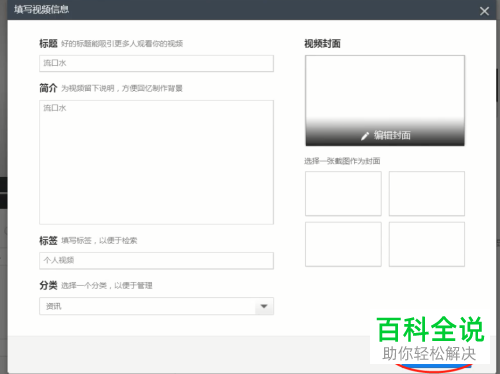Click the 选择一张截图作为封面 hint text
This screenshot has height=374, width=500.
click(x=342, y=161)
